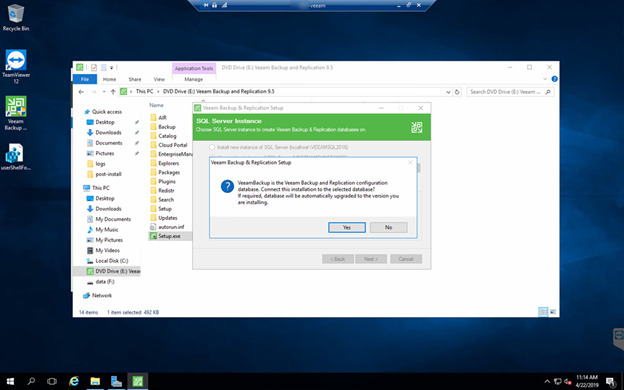Open Documents under Quick access
This screenshot has width=624, height=390.
109,143
